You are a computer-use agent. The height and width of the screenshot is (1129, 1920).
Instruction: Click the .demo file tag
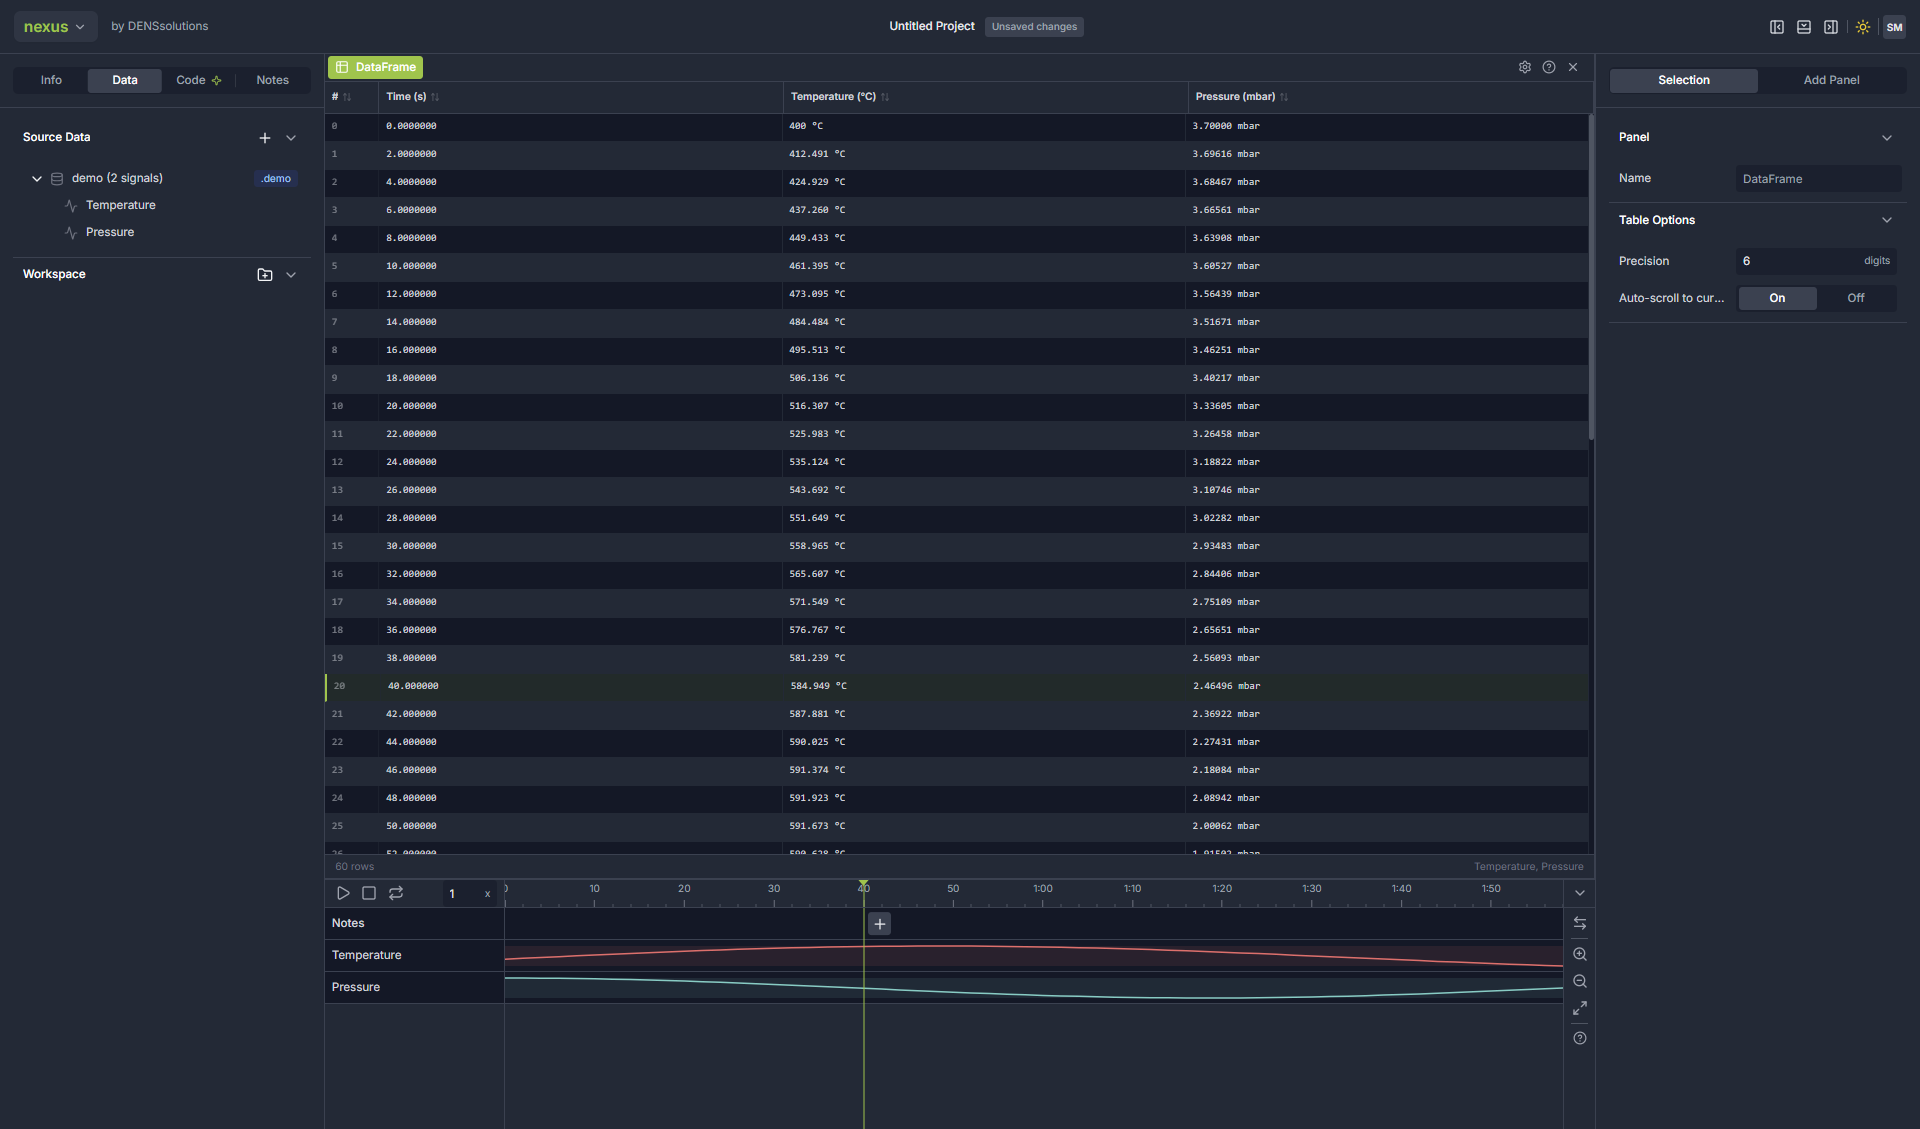pos(276,179)
